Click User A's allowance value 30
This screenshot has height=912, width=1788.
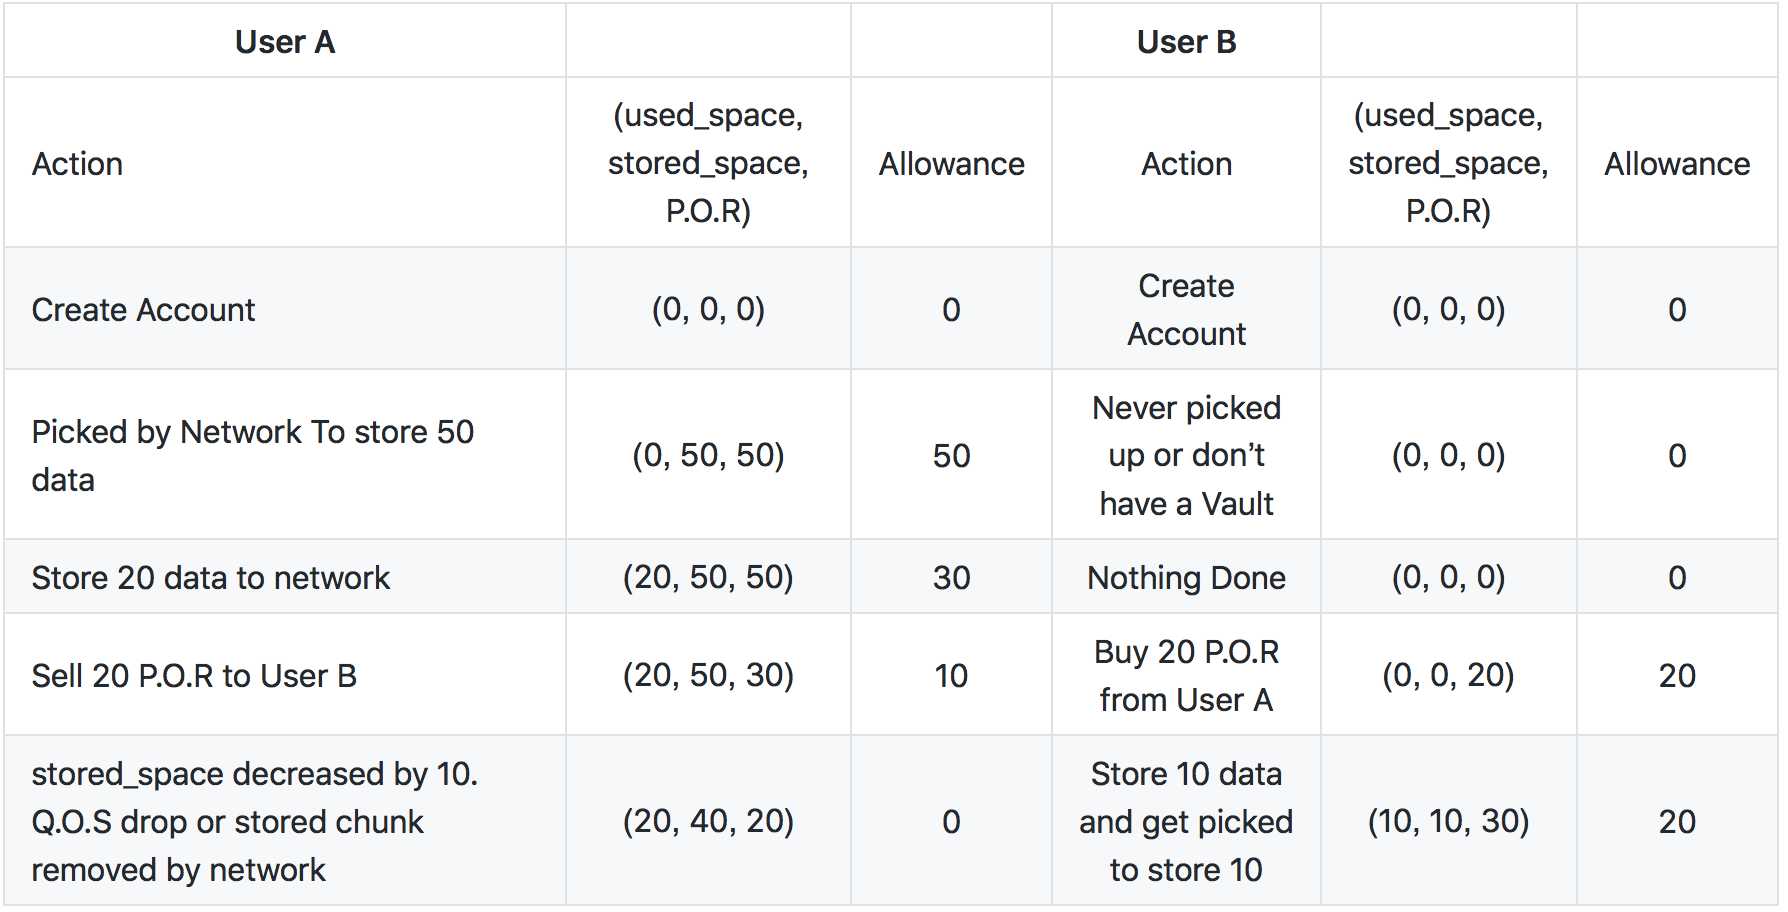pyautogui.click(x=951, y=577)
